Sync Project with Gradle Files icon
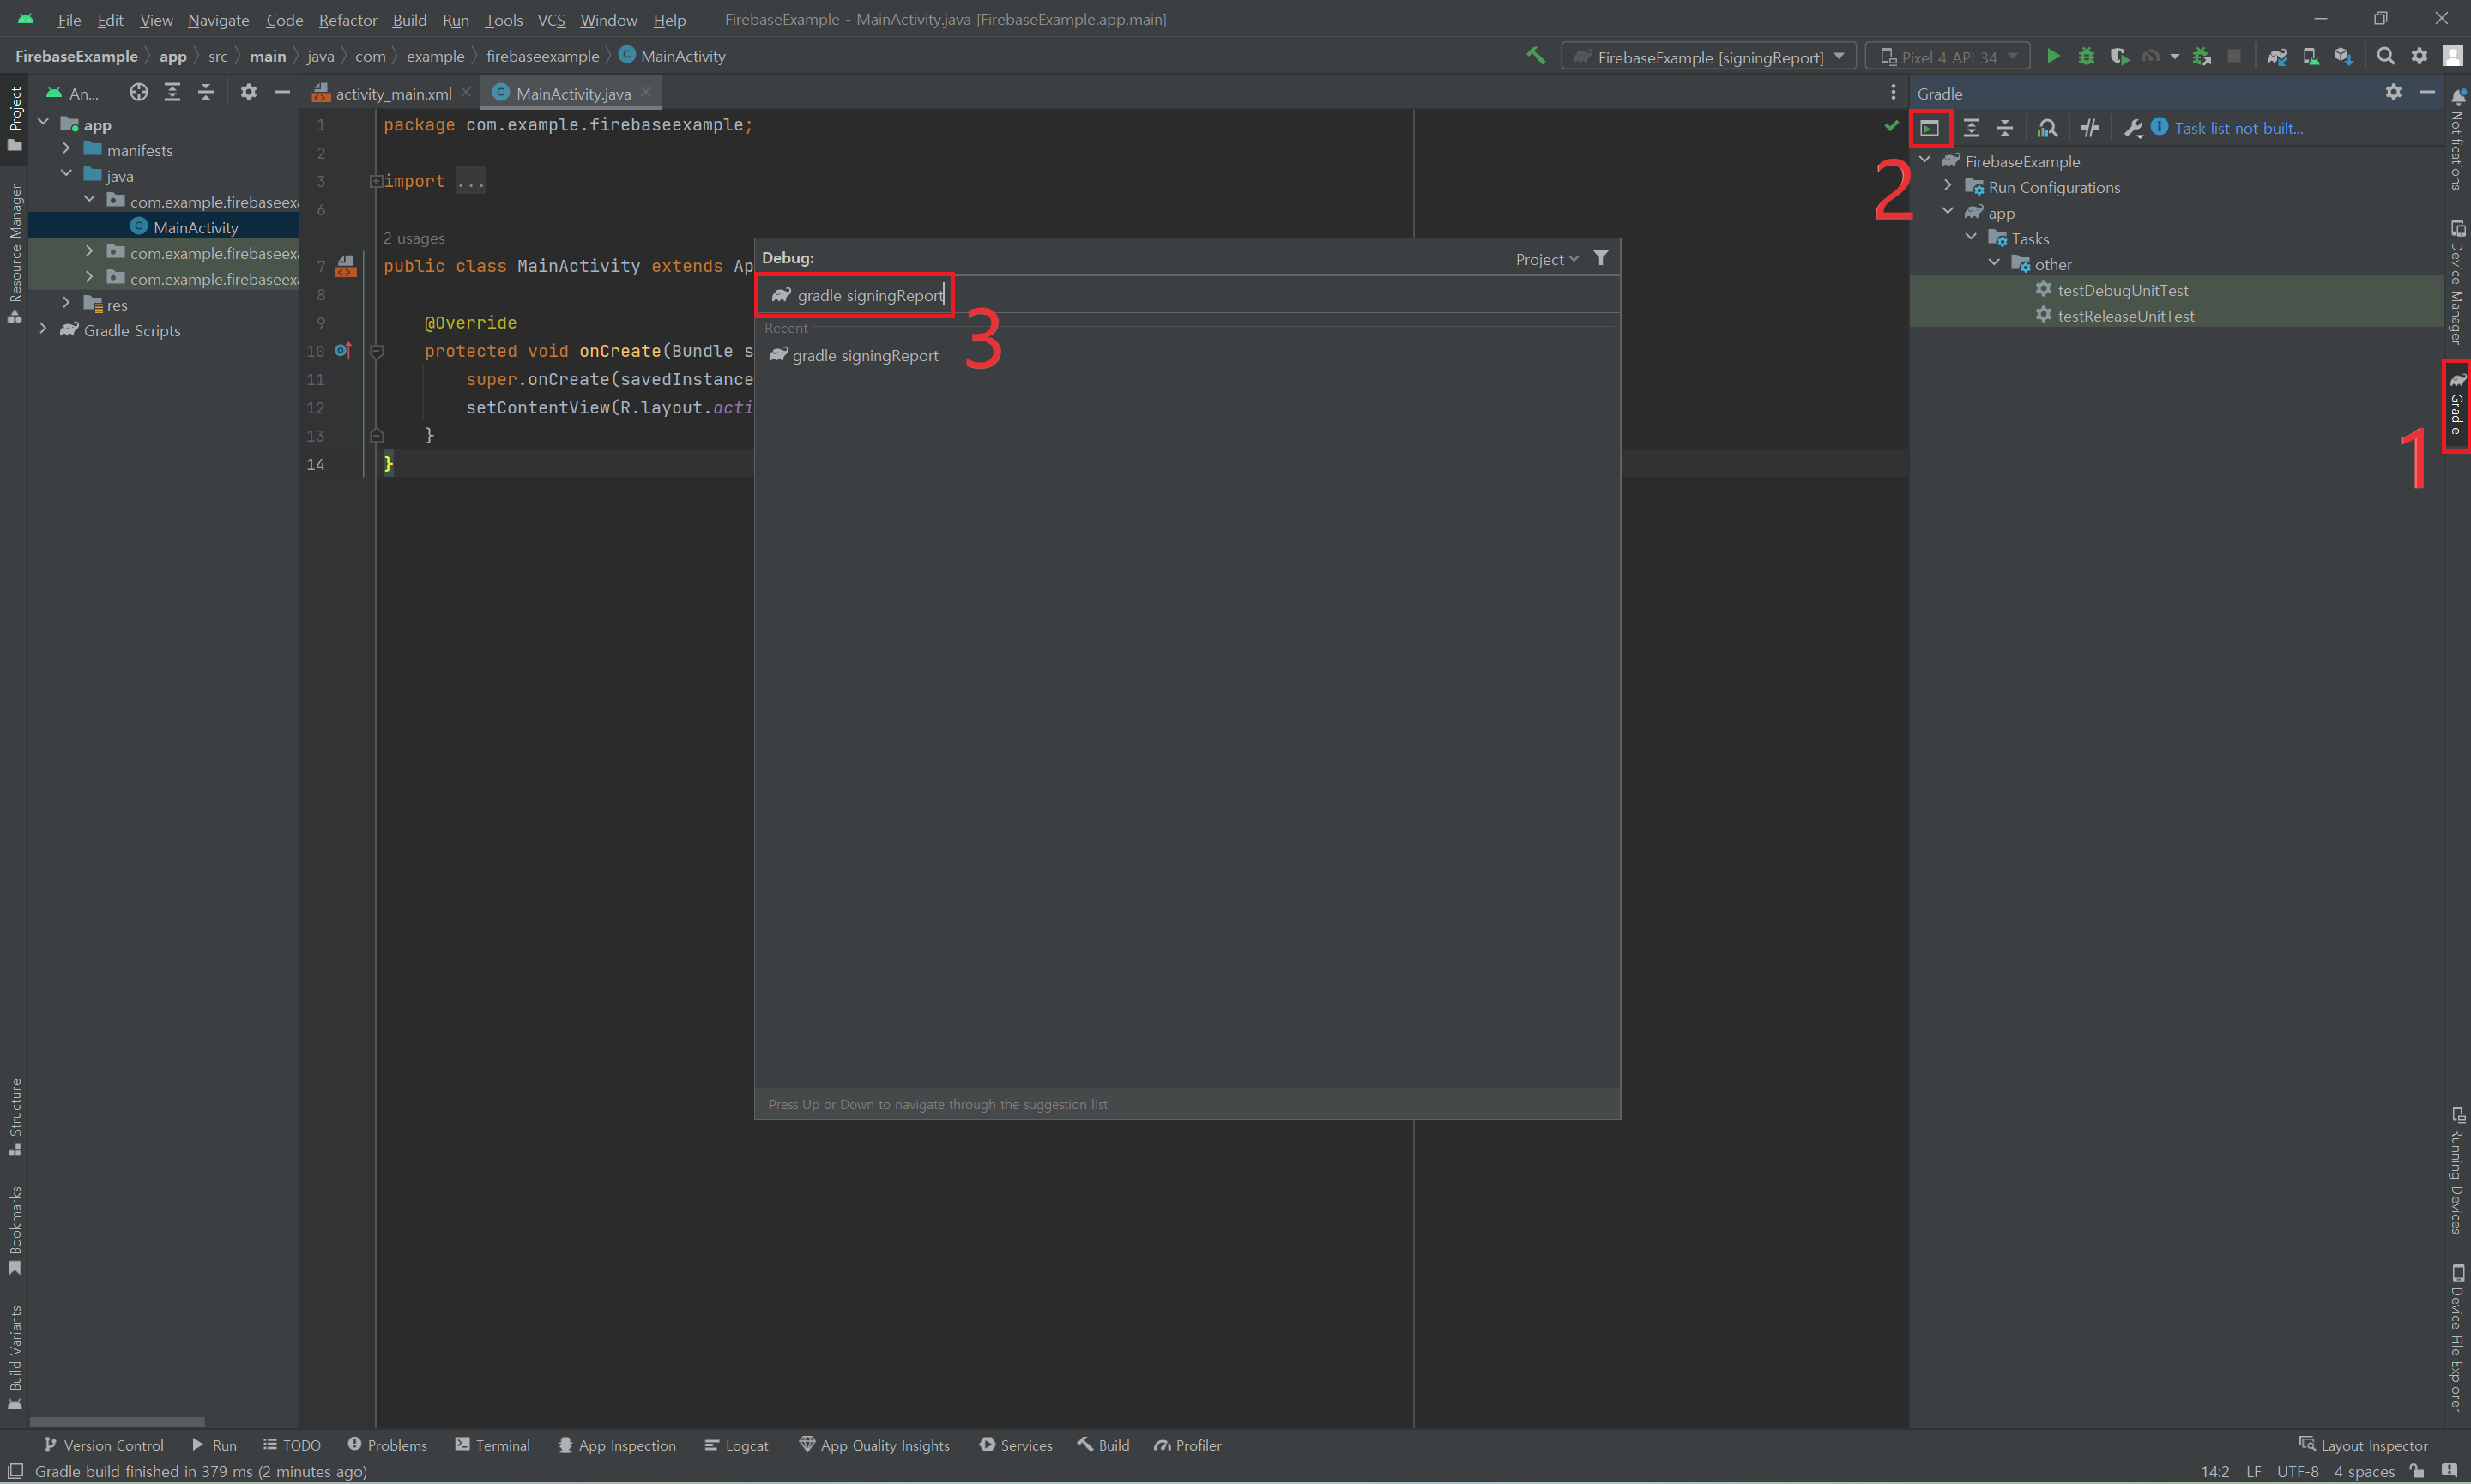Viewport: 2471px width, 1484px height. coord(2277,56)
